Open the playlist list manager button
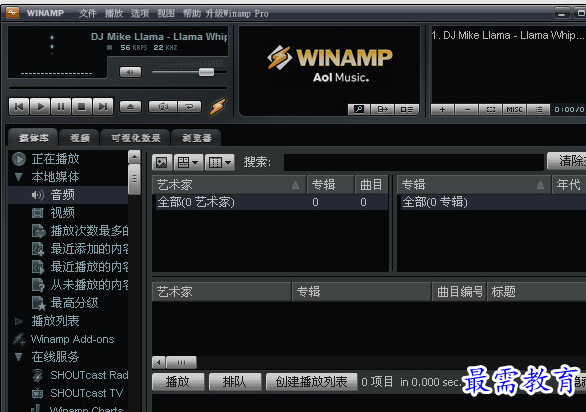 pyautogui.click(x=539, y=110)
